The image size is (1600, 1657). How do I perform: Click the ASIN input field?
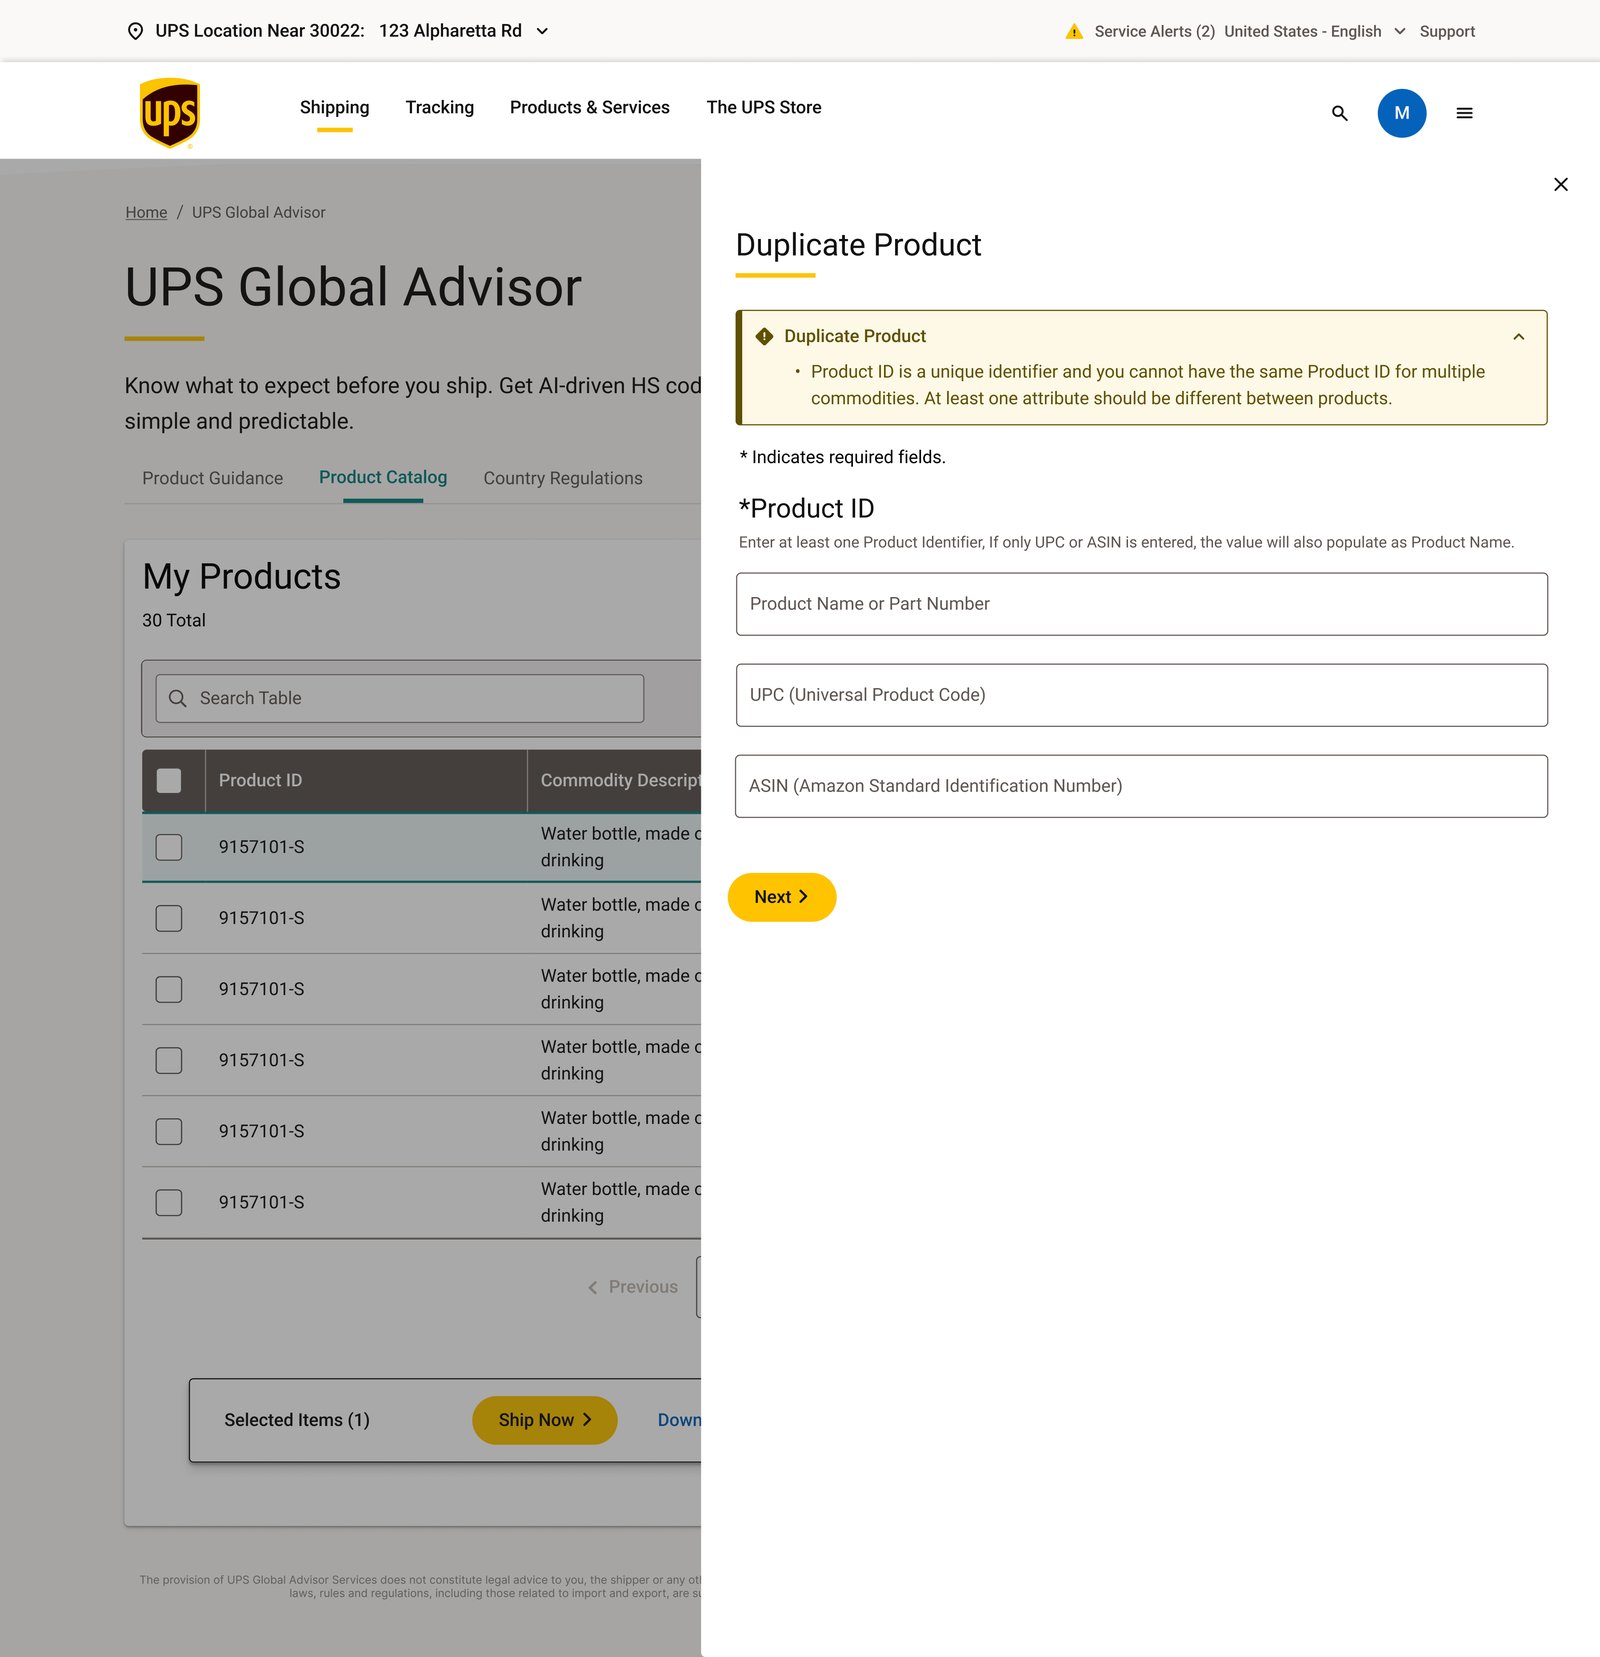[x=1141, y=786]
